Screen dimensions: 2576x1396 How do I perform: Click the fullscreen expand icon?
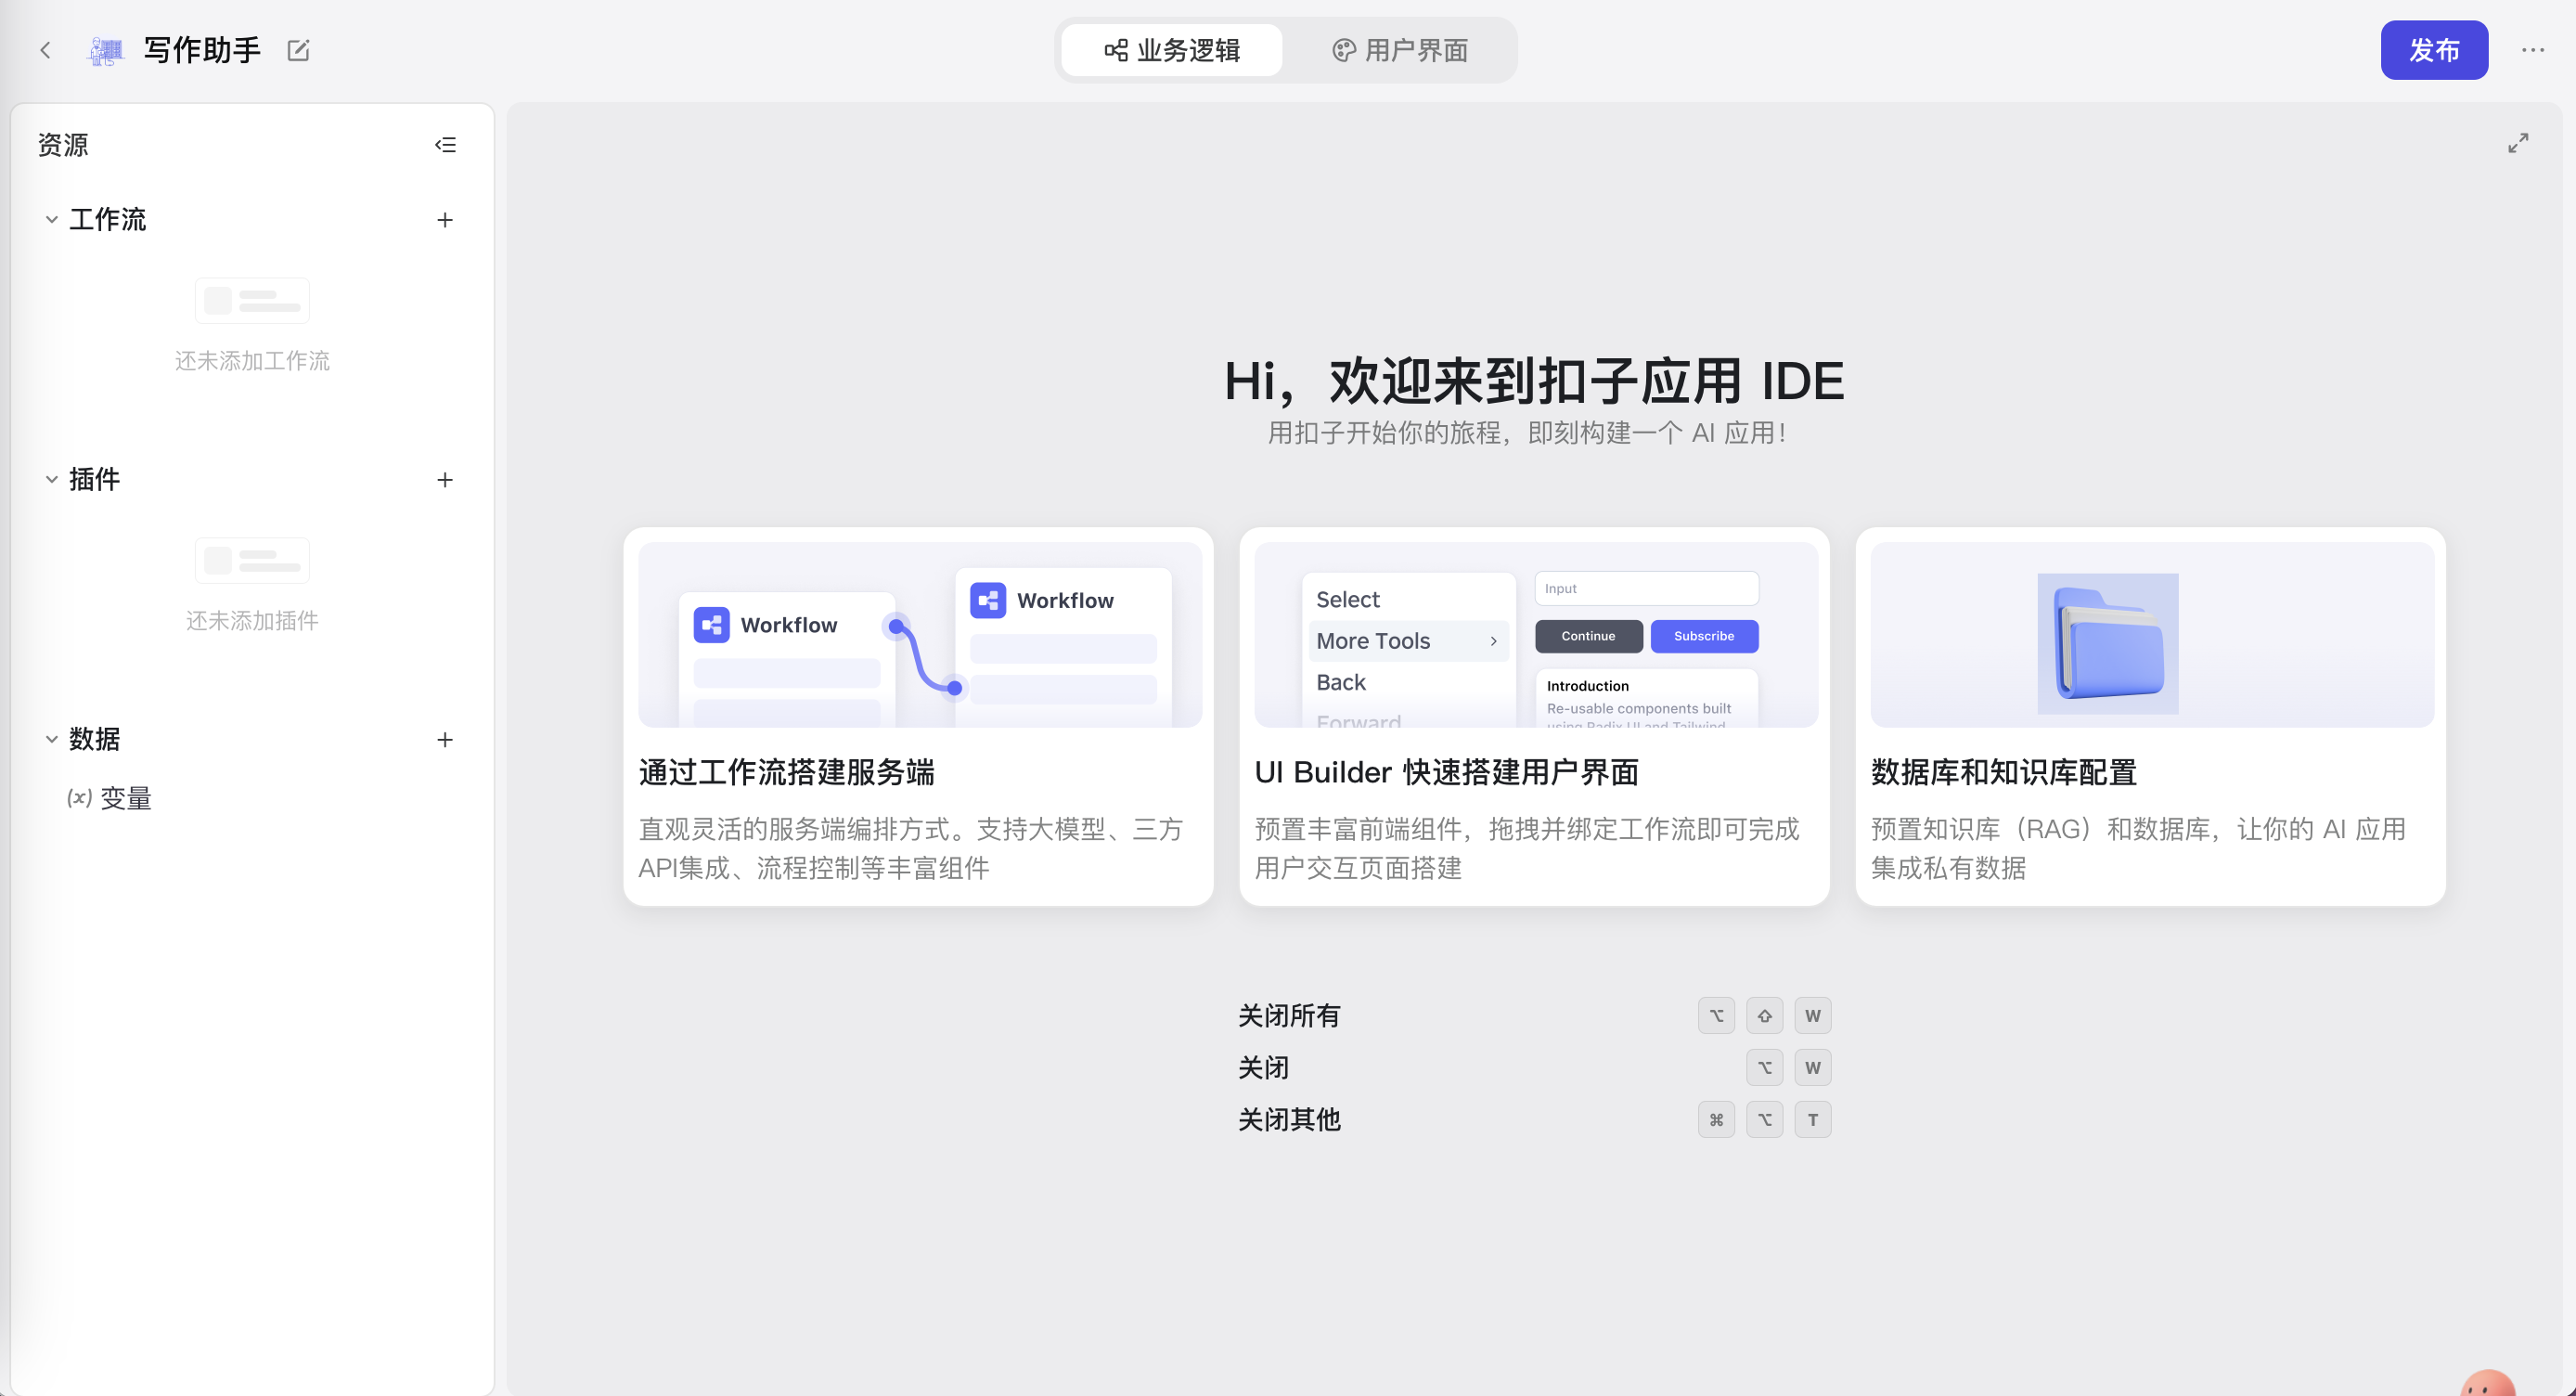coord(2518,143)
